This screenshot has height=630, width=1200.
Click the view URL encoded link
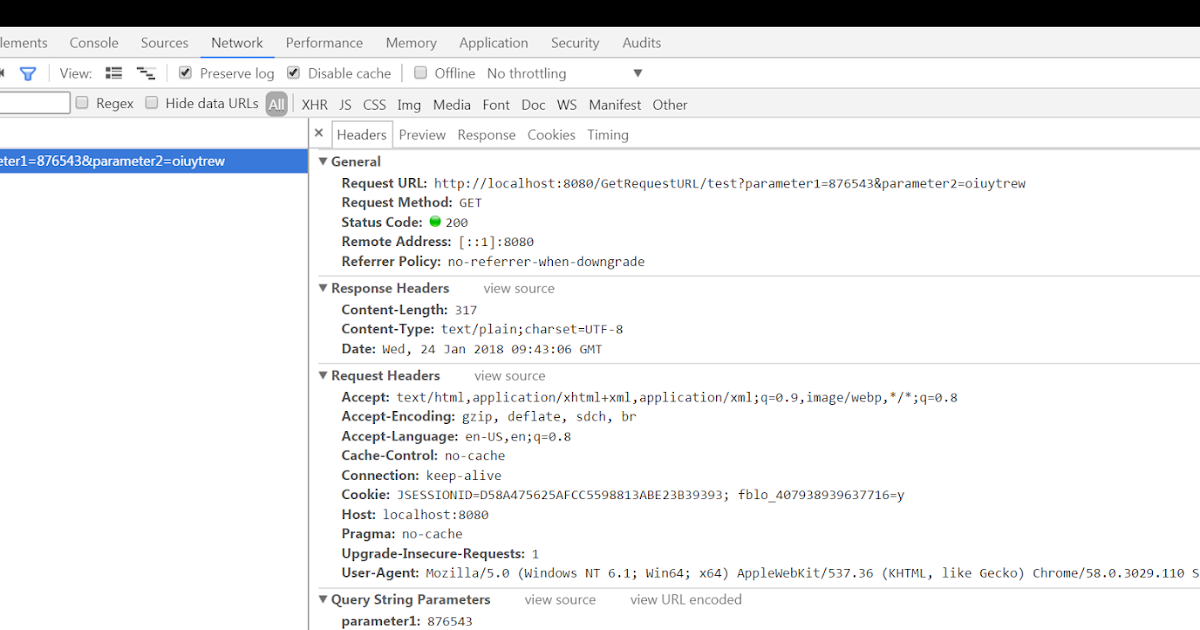click(685, 599)
